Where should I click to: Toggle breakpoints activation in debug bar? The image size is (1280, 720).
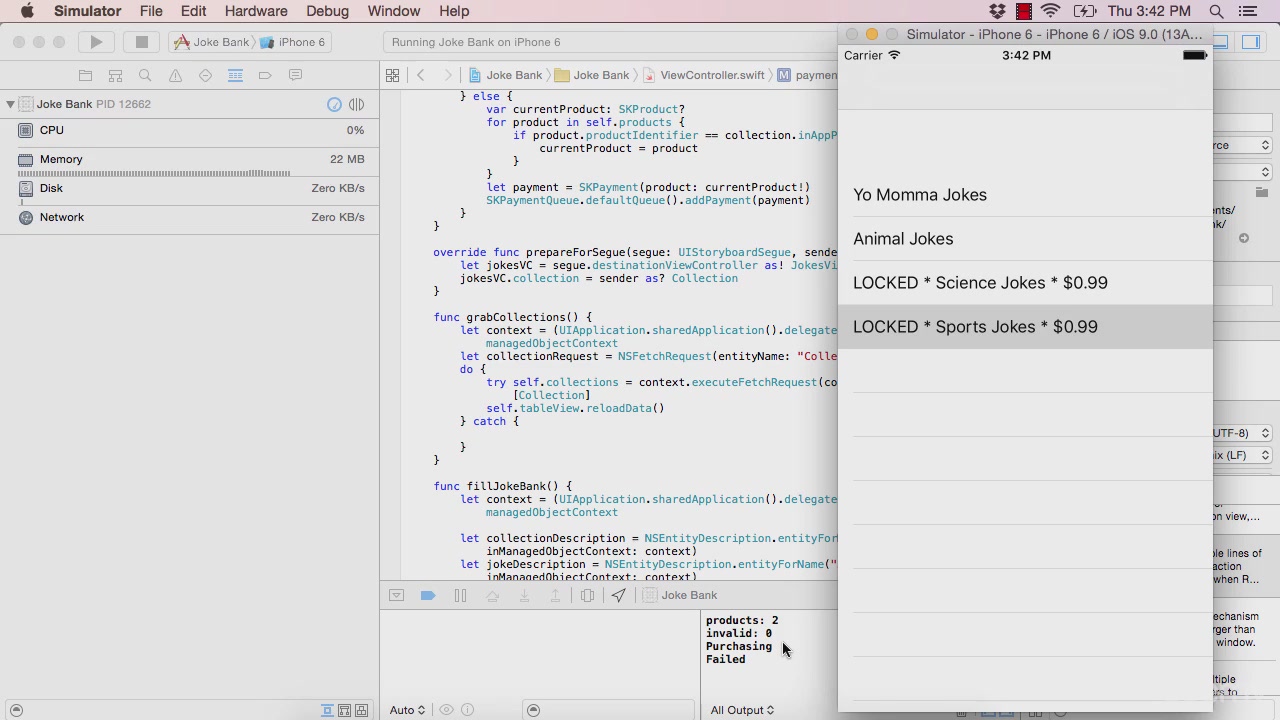point(428,595)
